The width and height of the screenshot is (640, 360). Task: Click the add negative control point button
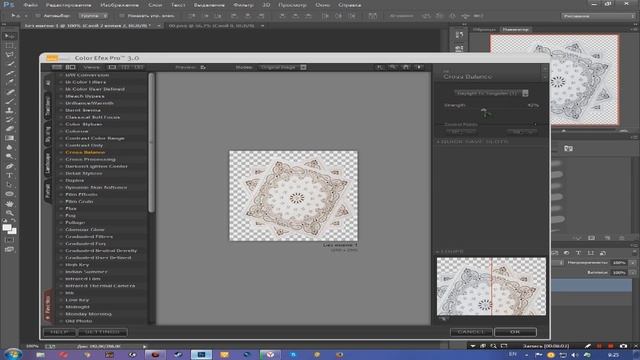522,131
